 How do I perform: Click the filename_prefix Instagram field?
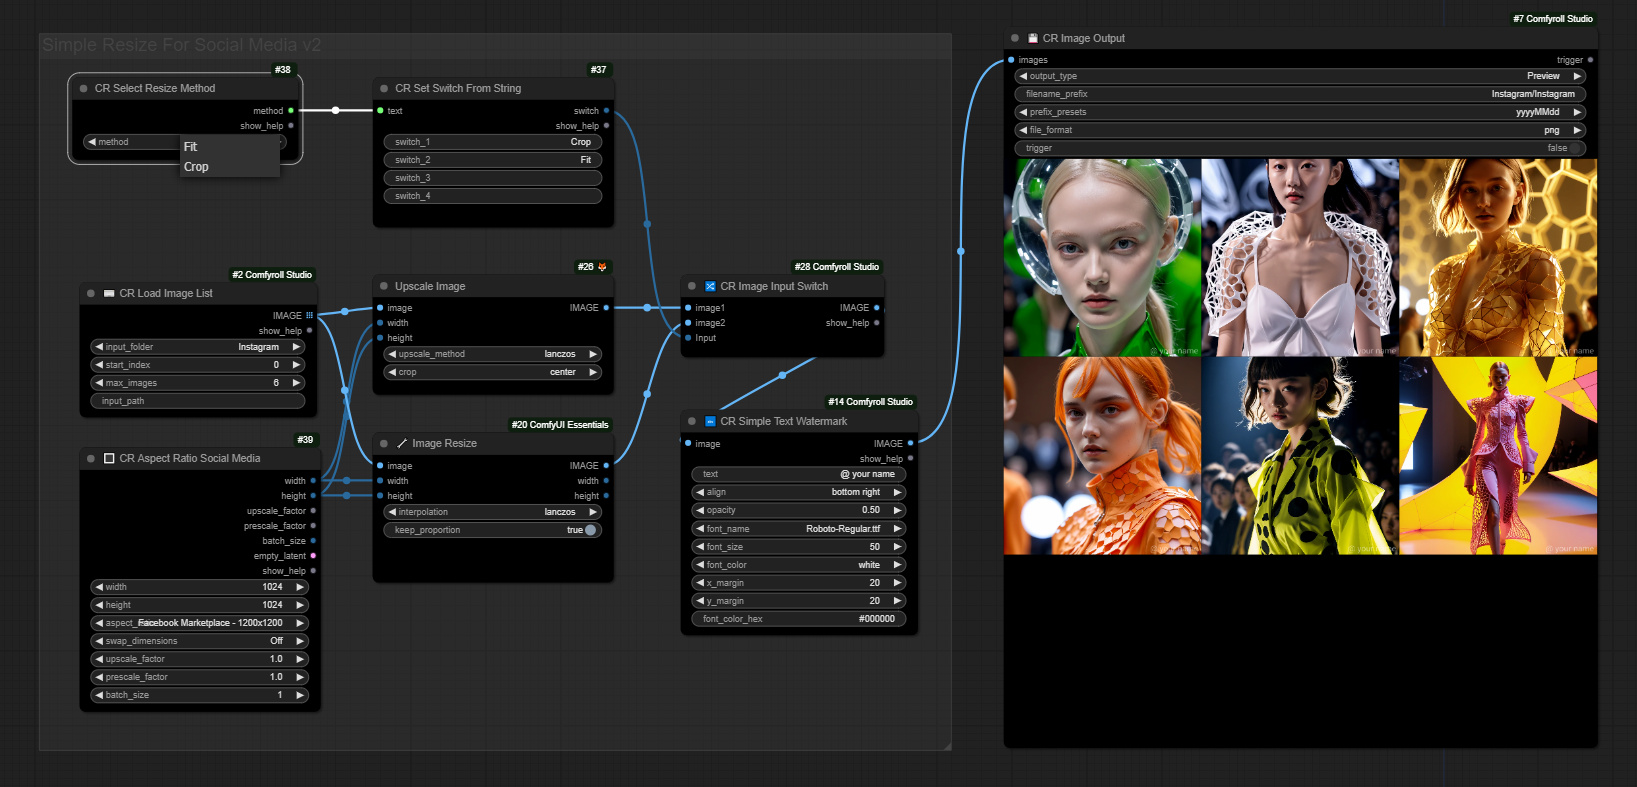click(1300, 94)
